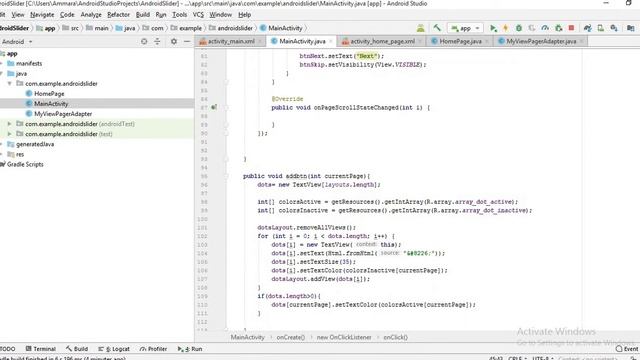Image resolution: width=640 pixels, height=360 pixels.
Task: Open the Run tool window
Action: 190,349
